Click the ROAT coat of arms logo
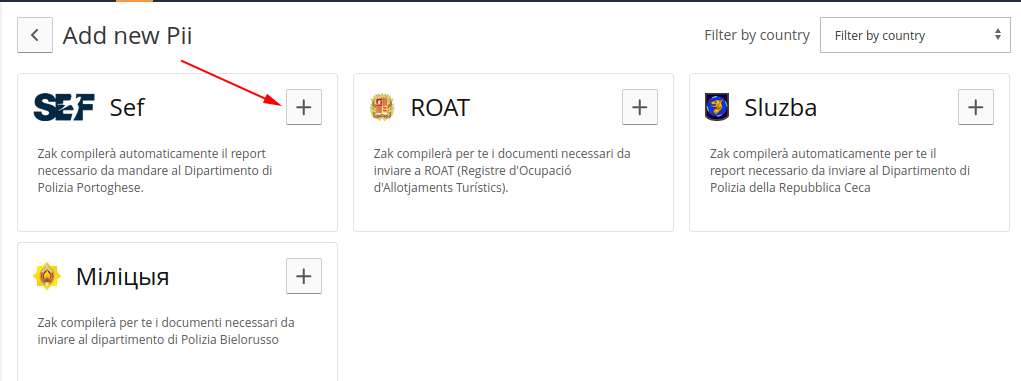1021x381 pixels. click(x=382, y=107)
